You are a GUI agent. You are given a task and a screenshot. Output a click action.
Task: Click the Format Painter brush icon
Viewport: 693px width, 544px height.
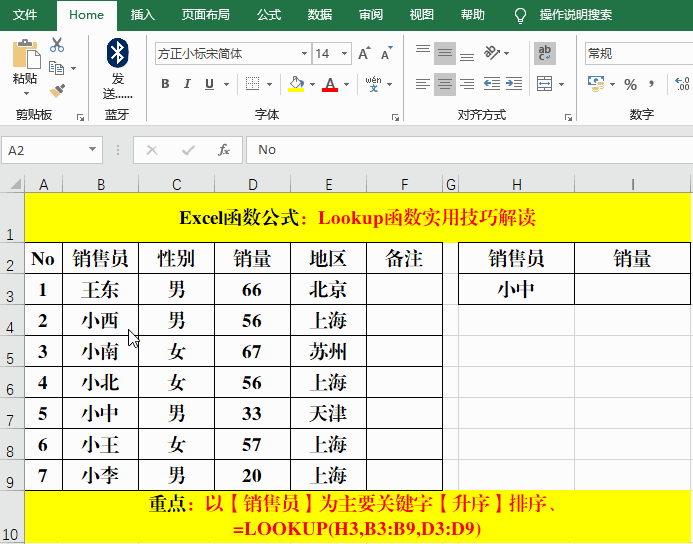pyautogui.click(x=57, y=90)
